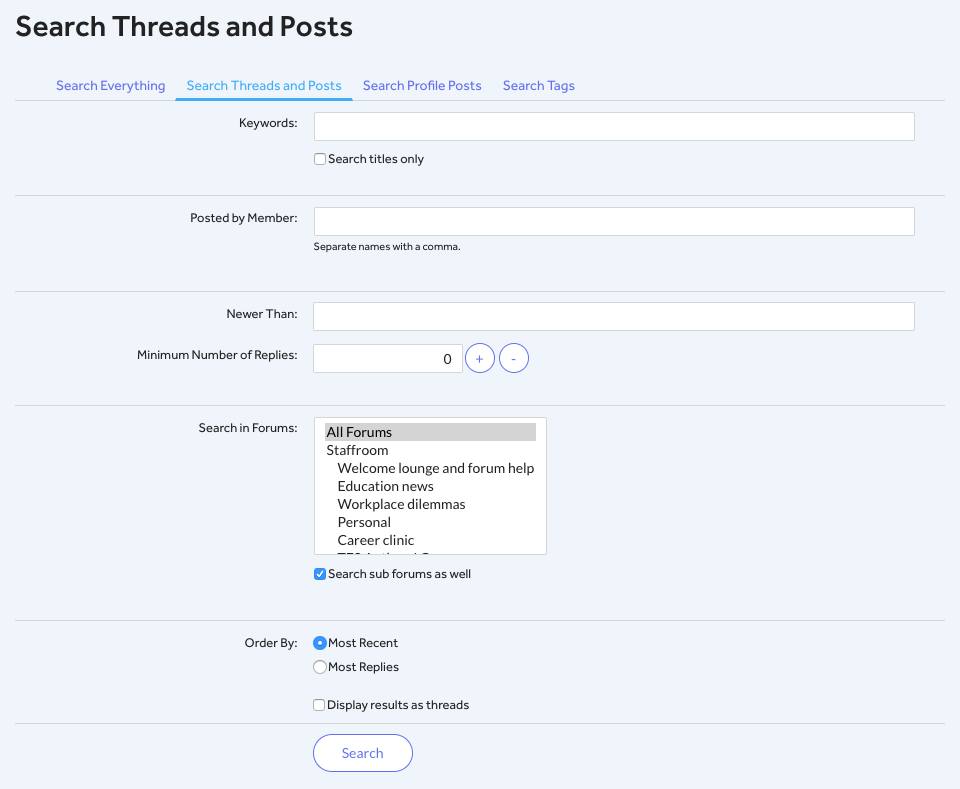Select the Most Recent order option
This screenshot has height=789, width=960.
[x=320, y=643]
